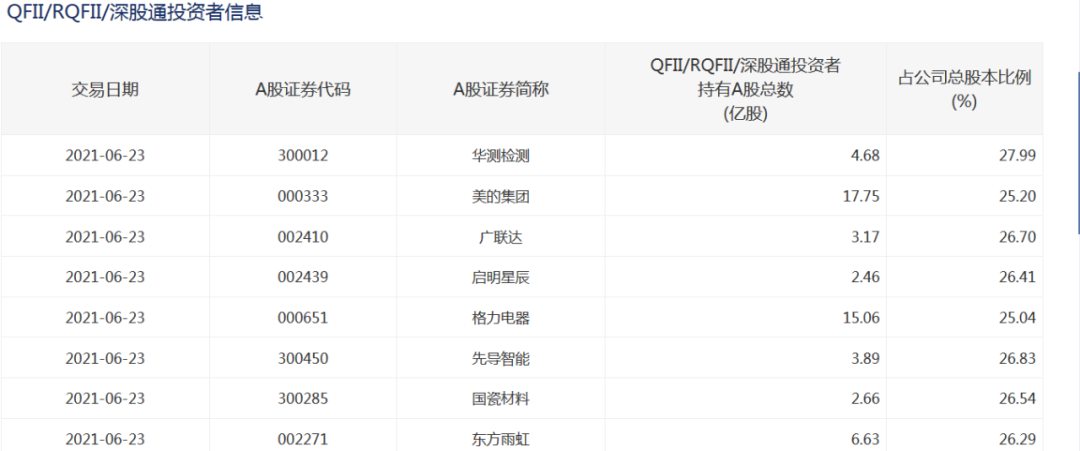Click the vertical scrollbar on the right edge
The height and width of the screenshot is (451, 1080).
tap(1077, 150)
